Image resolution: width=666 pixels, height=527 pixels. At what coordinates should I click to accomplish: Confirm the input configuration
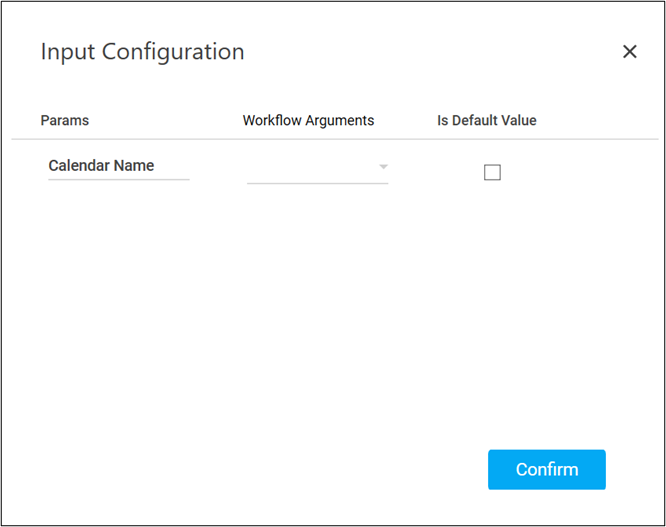pyautogui.click(x=546, y=469)
